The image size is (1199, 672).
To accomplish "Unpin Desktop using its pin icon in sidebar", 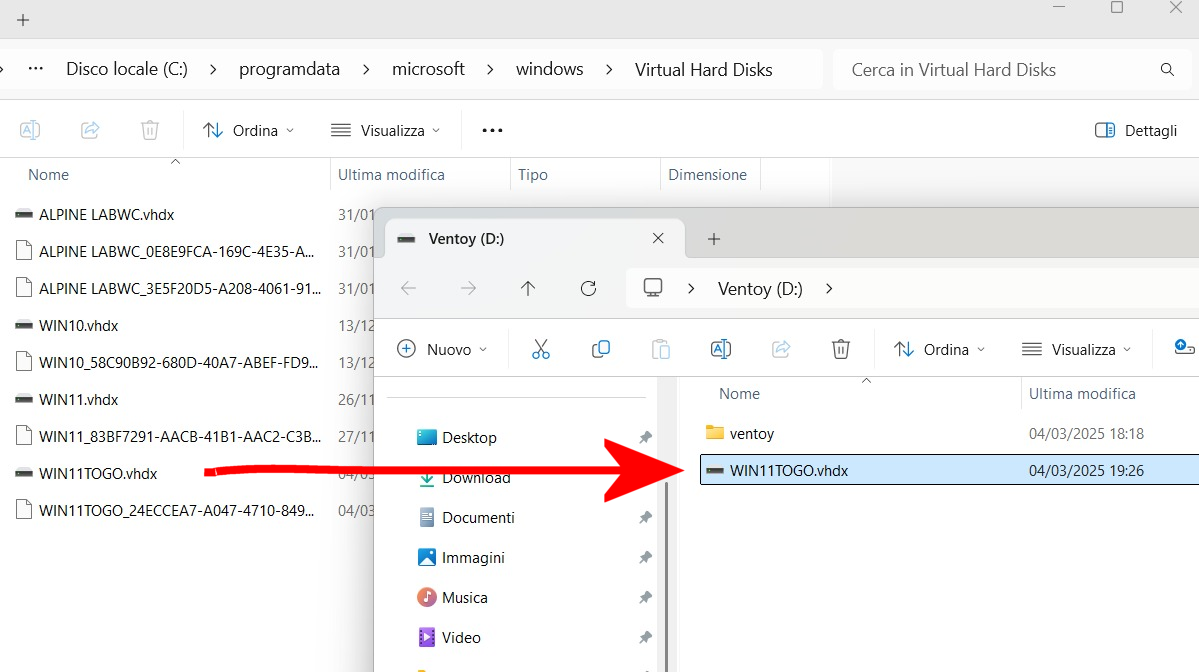I will point(645,437).
